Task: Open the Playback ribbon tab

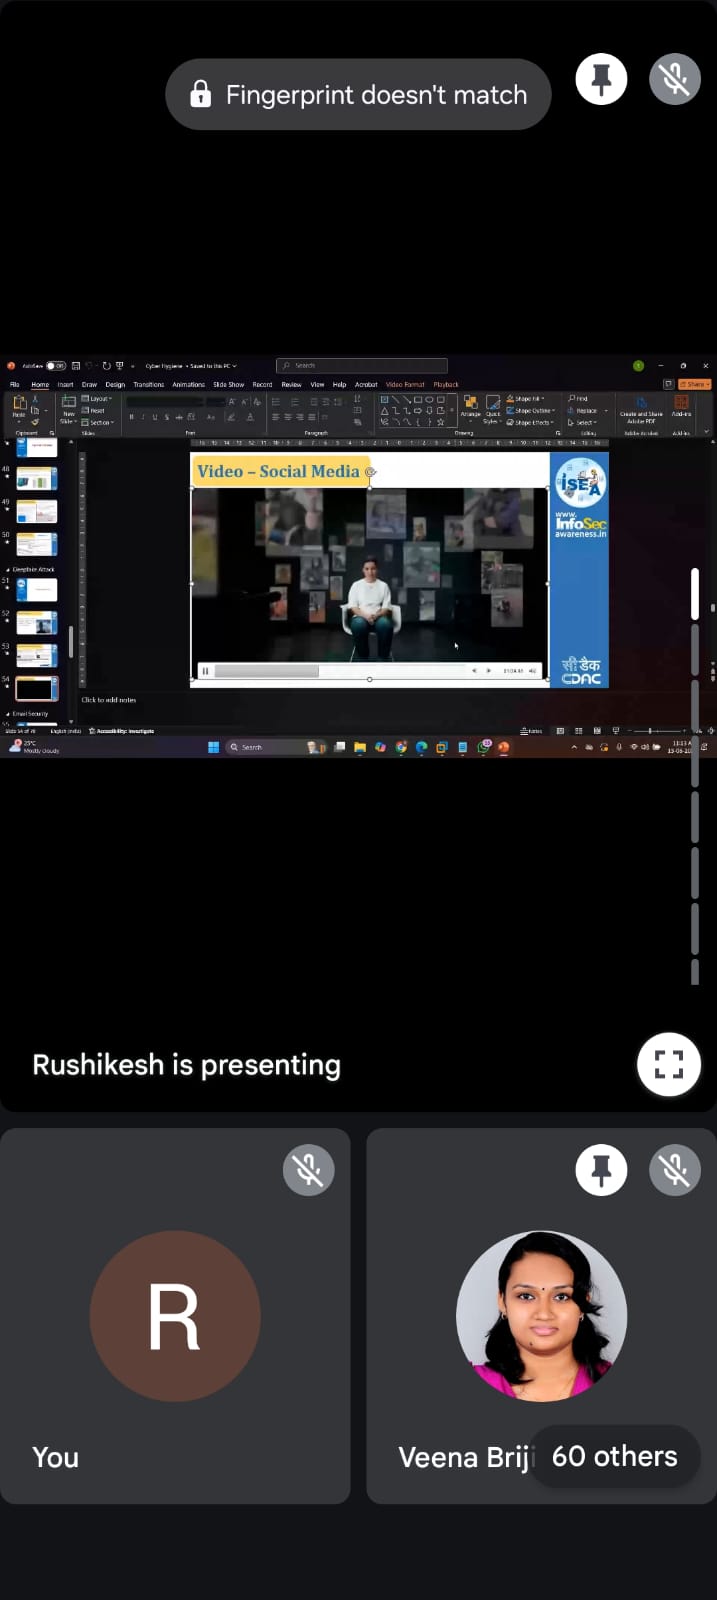Action: [446, 384]
